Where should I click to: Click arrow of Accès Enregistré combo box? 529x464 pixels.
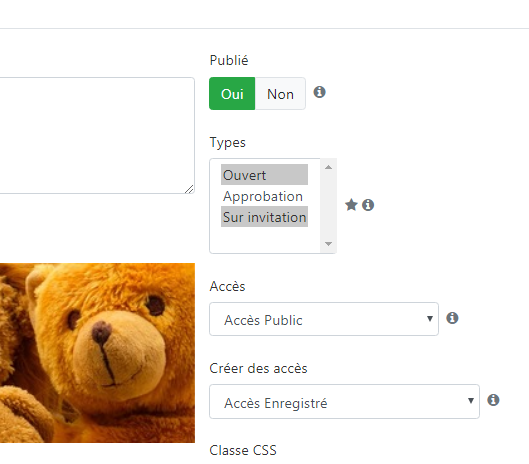tap(471, 401)
